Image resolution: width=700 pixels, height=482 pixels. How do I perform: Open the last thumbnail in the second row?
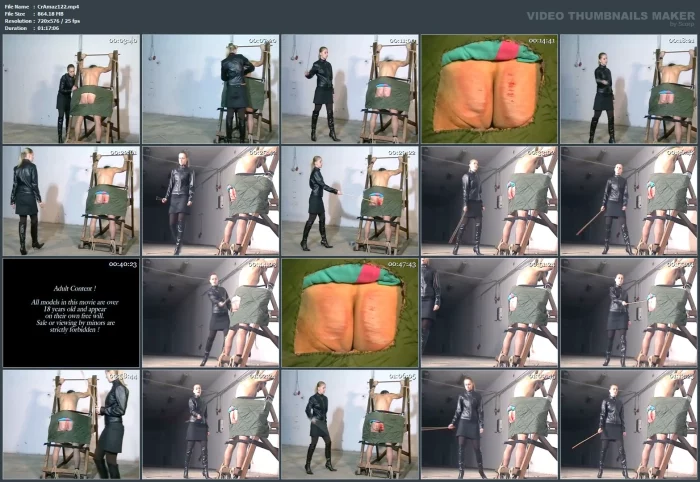(628, 200)
